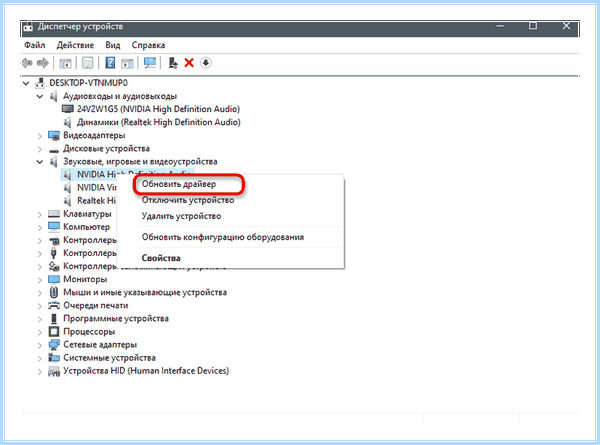Viewport: 600px width, 445px height.
Task: Open the Файл menu
Action: click(35, 45)
